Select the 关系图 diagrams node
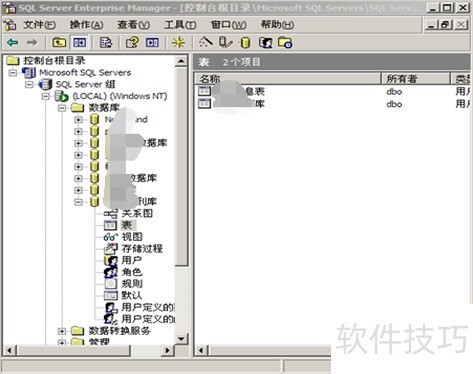 (x=137, y=213)
